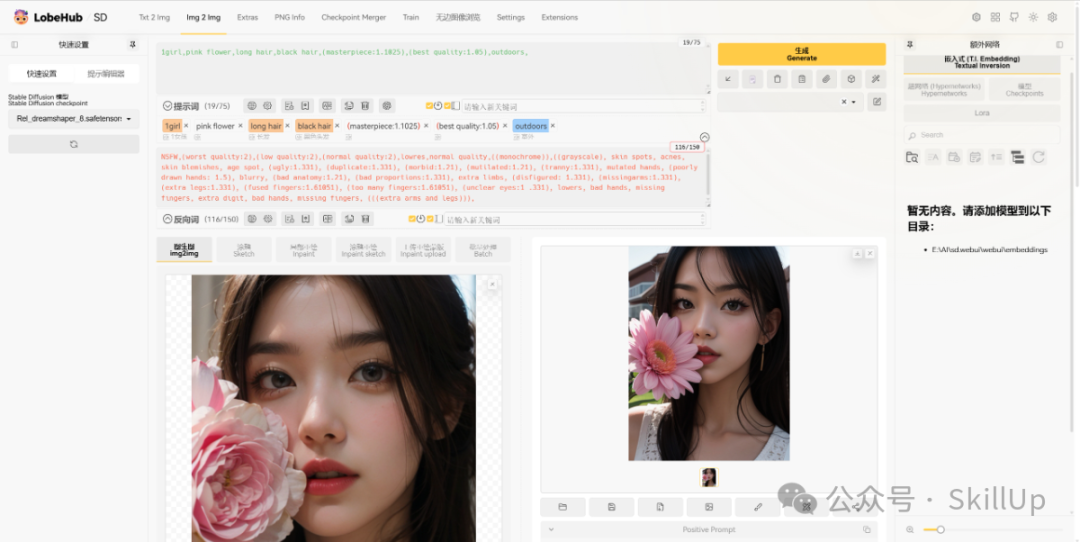The height and width of the screenshot is (542, 1080).
Task: Click the edit styles pencil icon
Action: point(877,102)
